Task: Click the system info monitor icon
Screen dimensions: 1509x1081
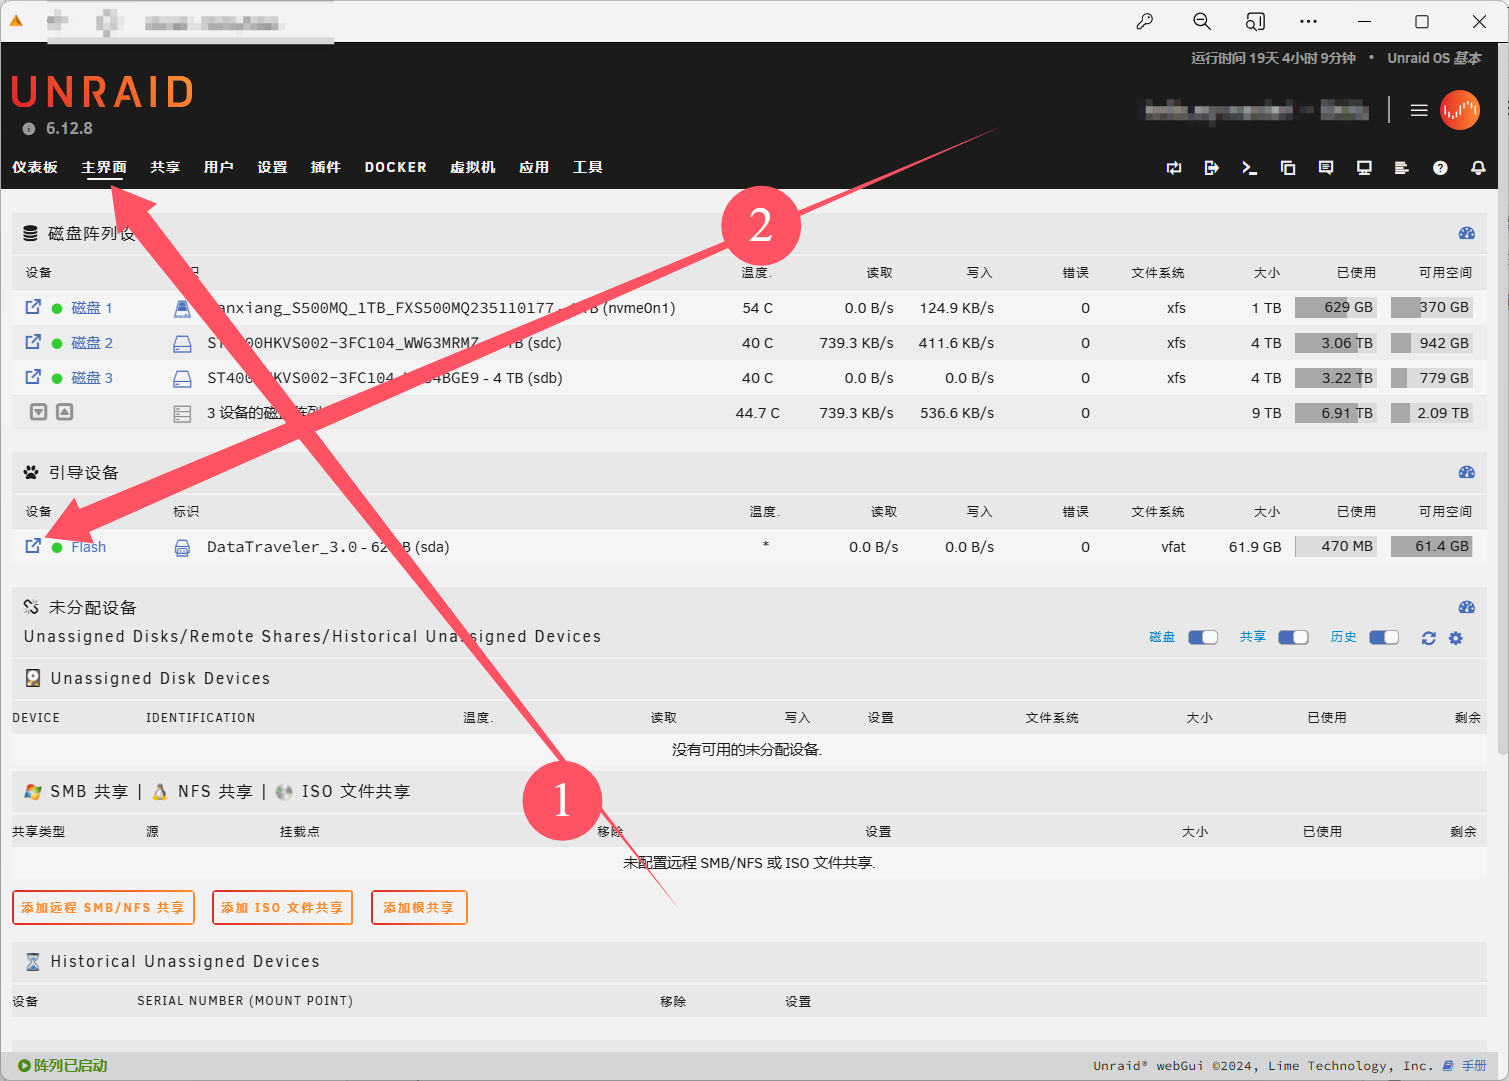Action: pos(1363,168)
